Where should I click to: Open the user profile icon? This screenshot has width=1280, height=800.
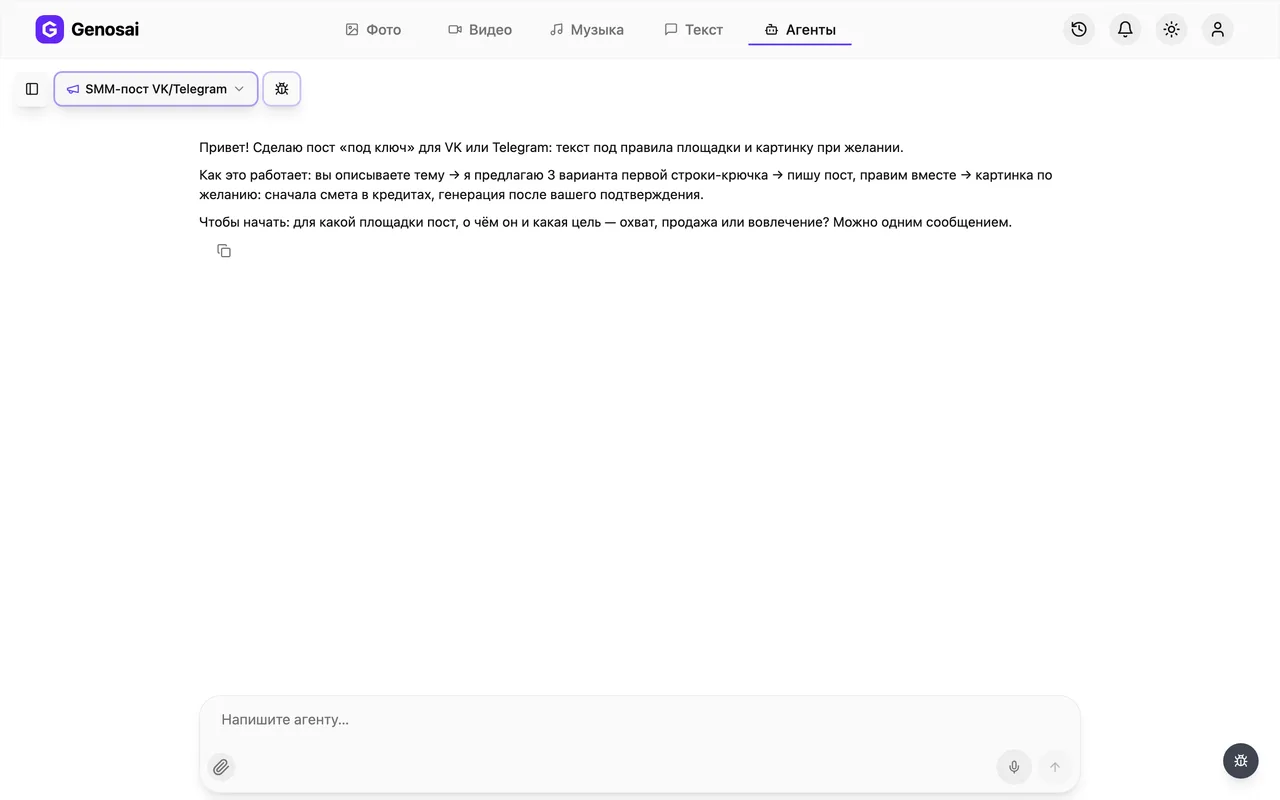coord(1217,29)
